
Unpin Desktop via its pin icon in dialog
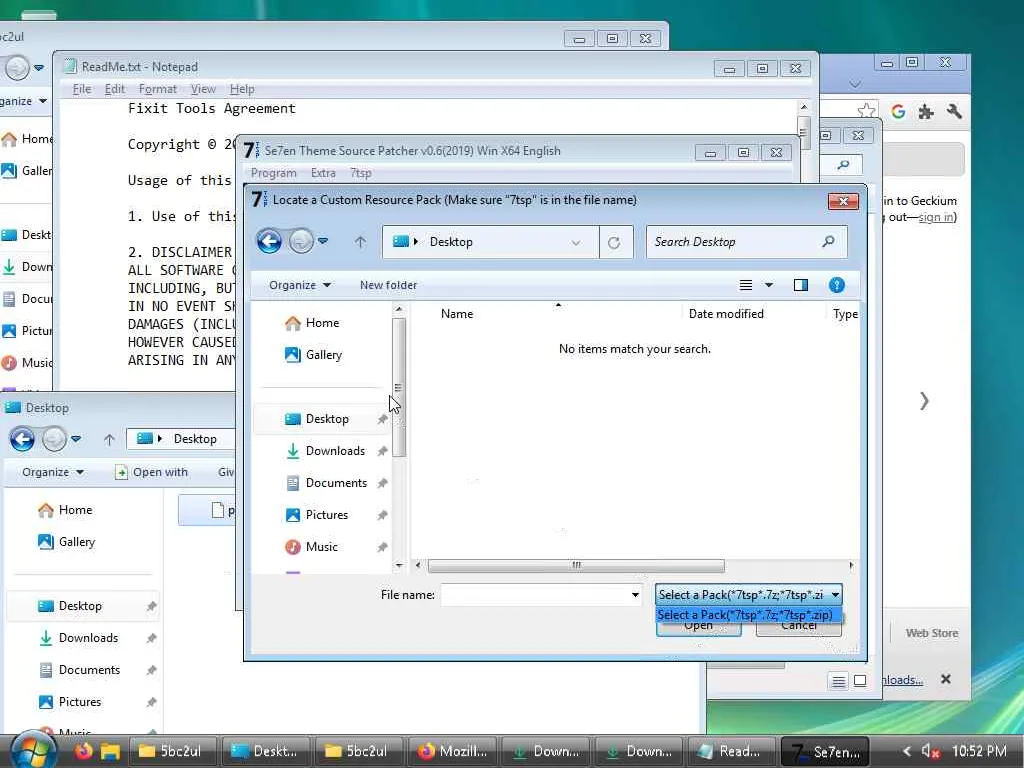point(382,419)
